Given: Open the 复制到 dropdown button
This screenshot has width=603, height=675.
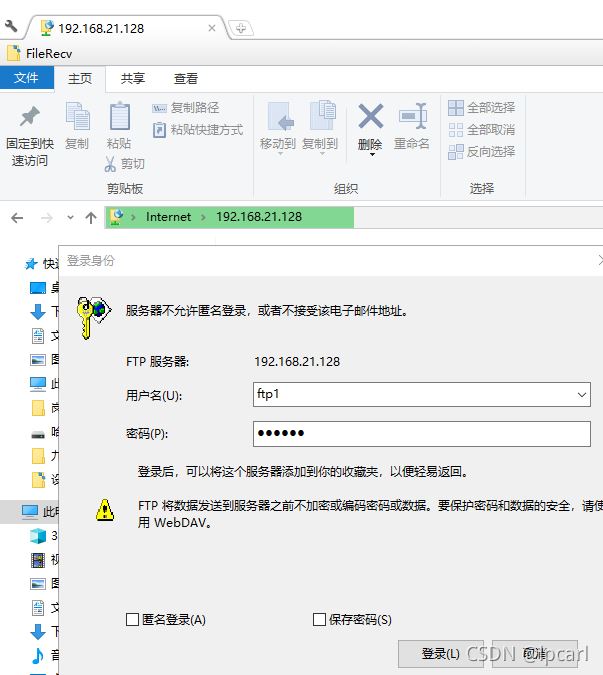Looking at the screenshot, I should click(x=320, y=127).
